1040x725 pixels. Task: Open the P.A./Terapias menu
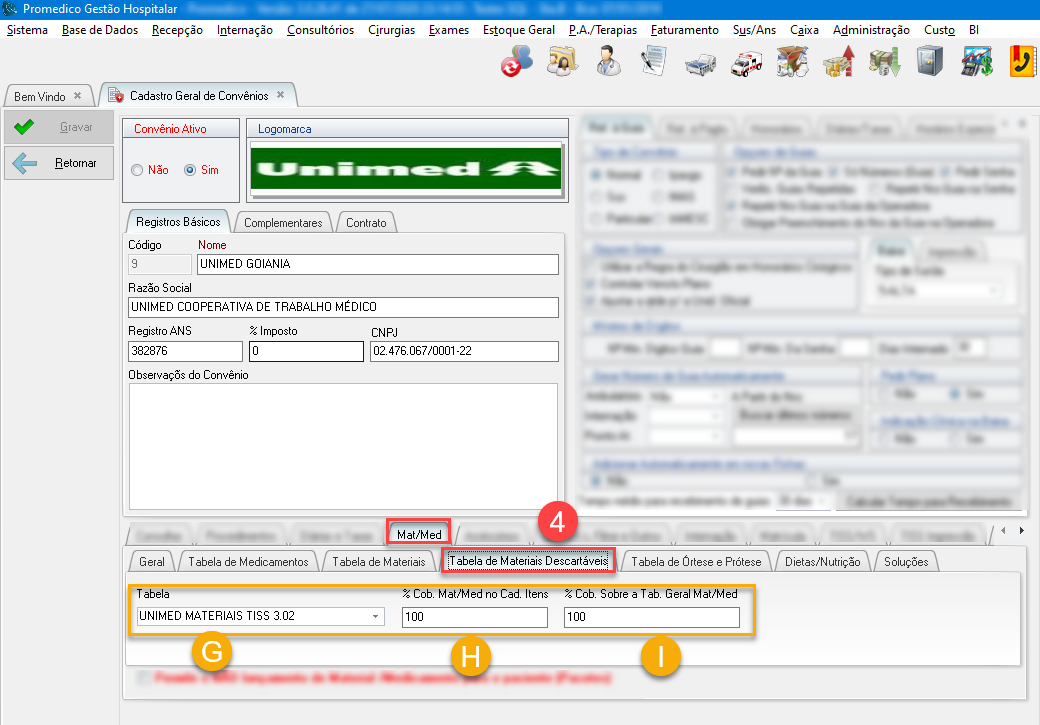[602, 30]
